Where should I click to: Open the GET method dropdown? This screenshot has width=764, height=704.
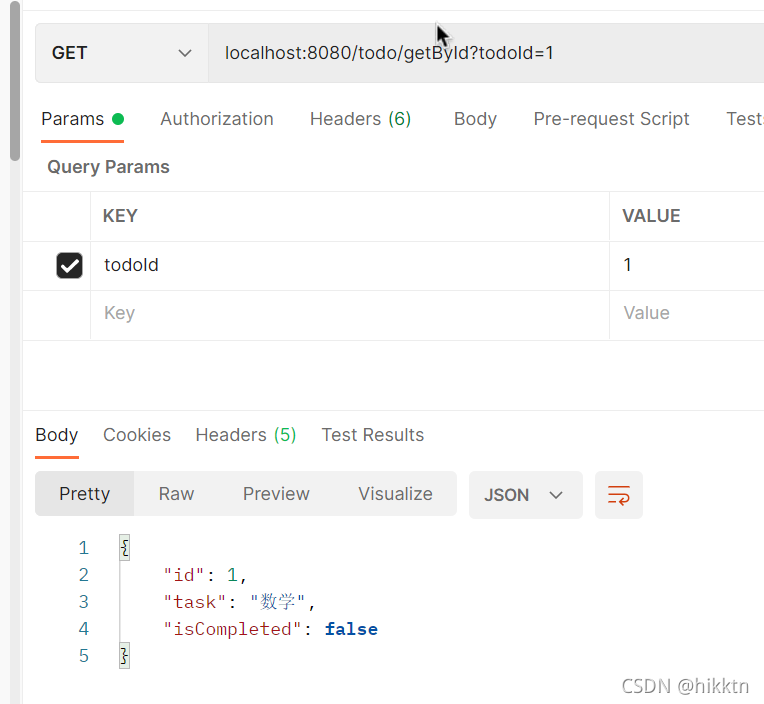pos(122,53)
